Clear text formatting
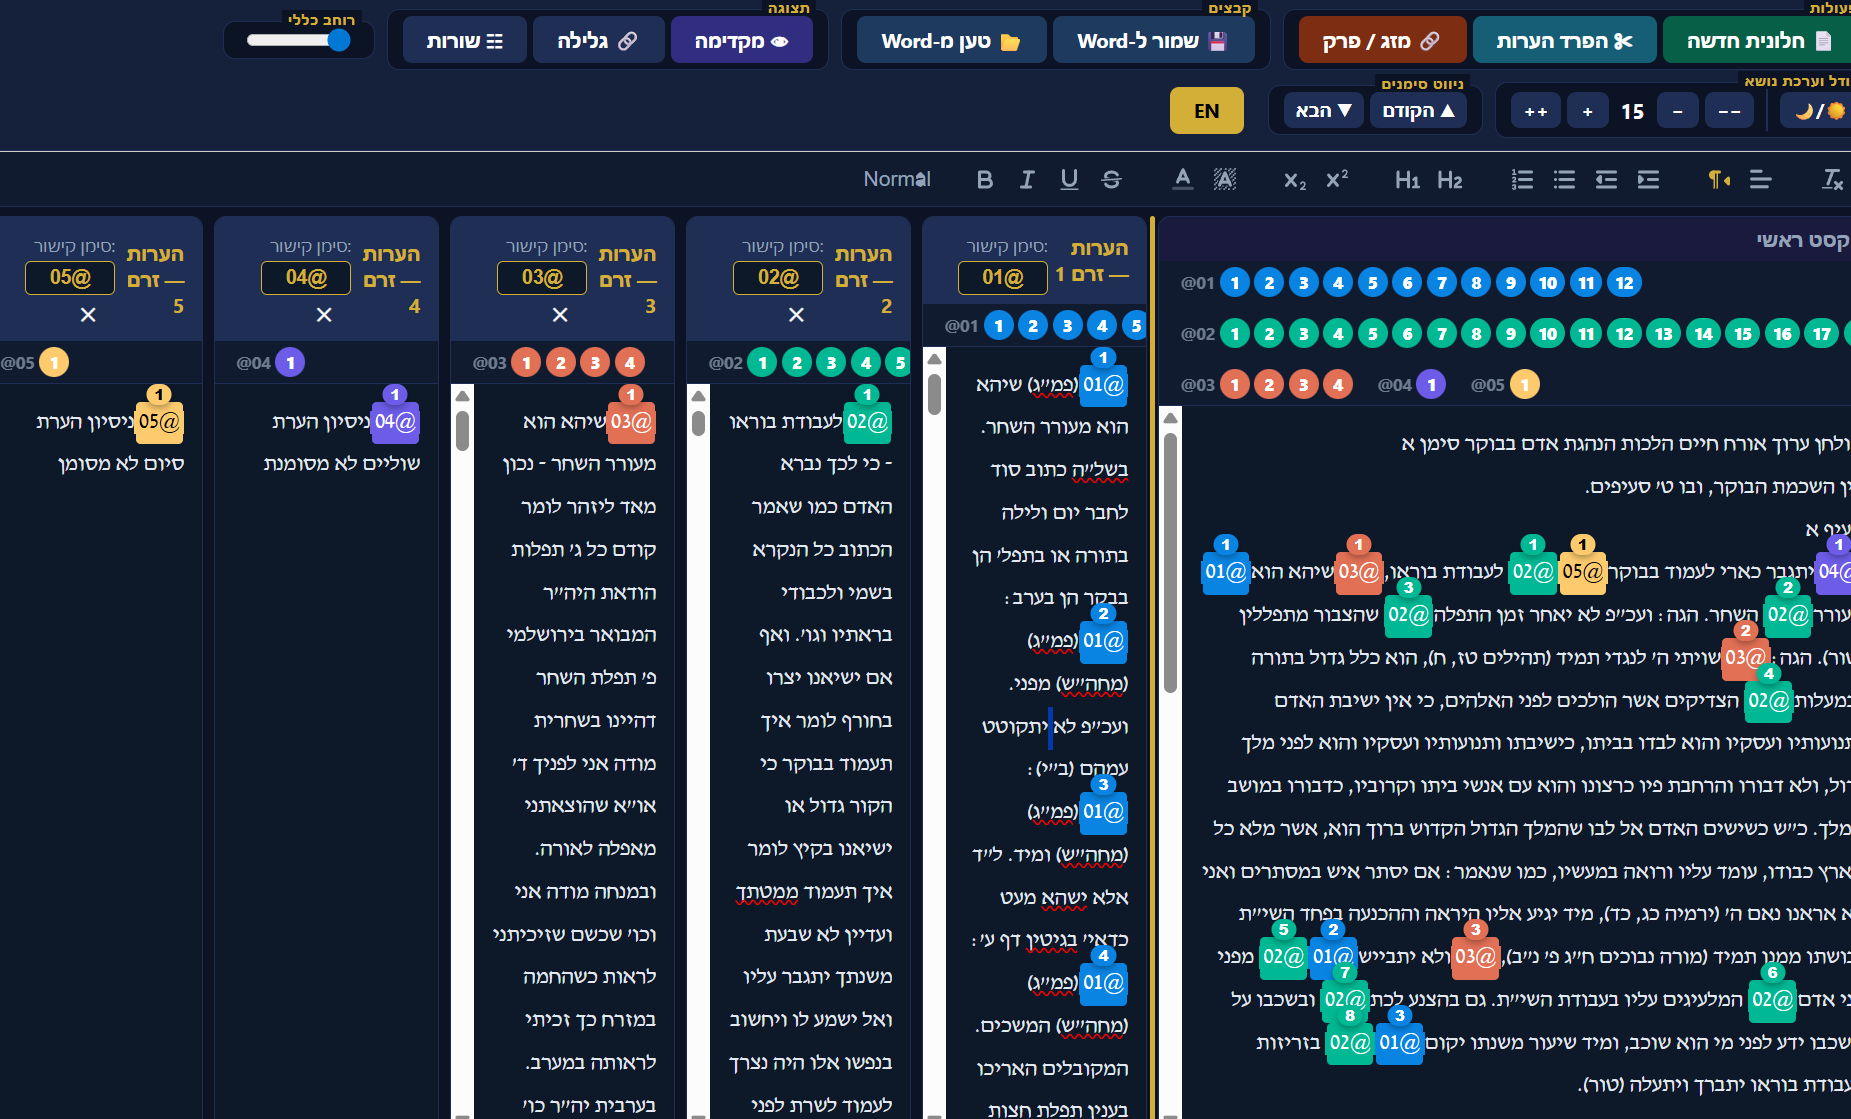Viewport: 1851px width, 1119px height. point(1831,179)
